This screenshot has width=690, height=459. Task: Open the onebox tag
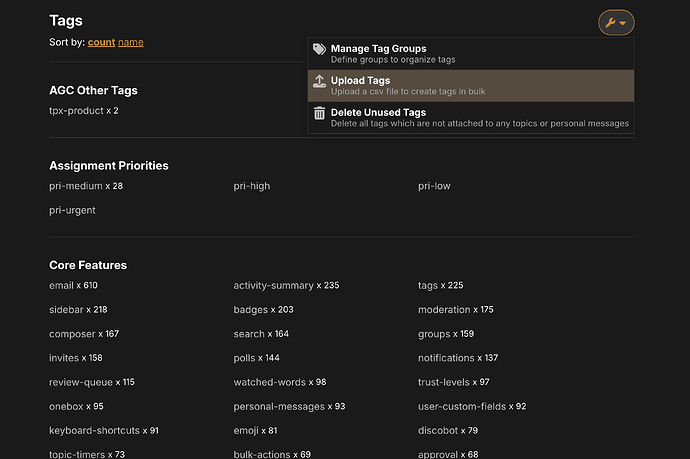point(66,407)
